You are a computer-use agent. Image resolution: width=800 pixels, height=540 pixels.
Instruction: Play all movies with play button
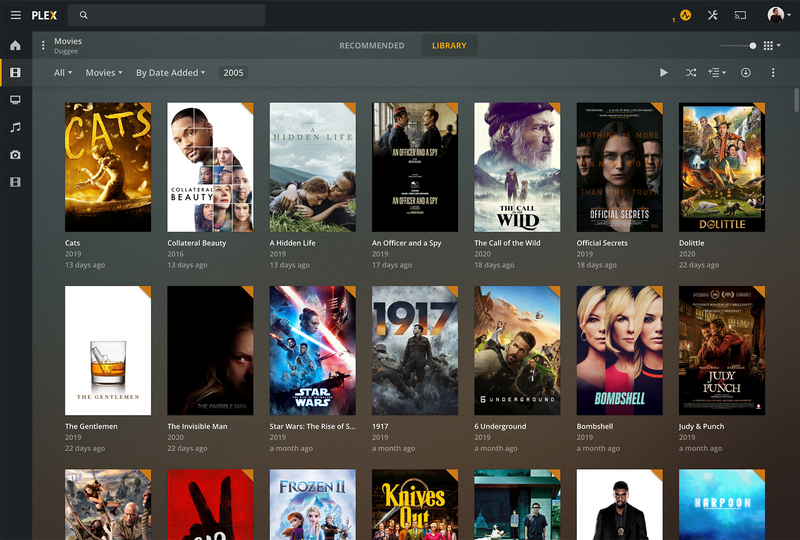(664, 73)
